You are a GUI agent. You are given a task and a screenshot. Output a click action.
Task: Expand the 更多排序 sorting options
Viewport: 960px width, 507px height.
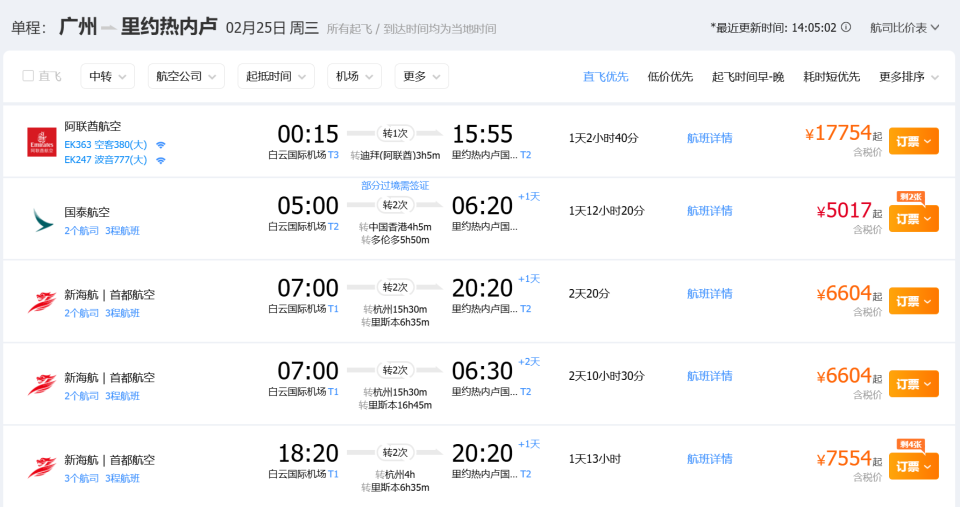tap(908, 76)
